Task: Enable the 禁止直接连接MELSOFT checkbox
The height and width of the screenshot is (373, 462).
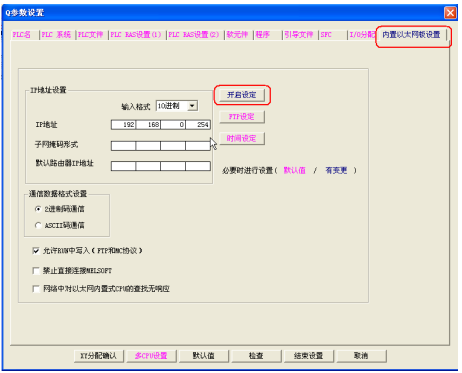Action: click(36, 271)
